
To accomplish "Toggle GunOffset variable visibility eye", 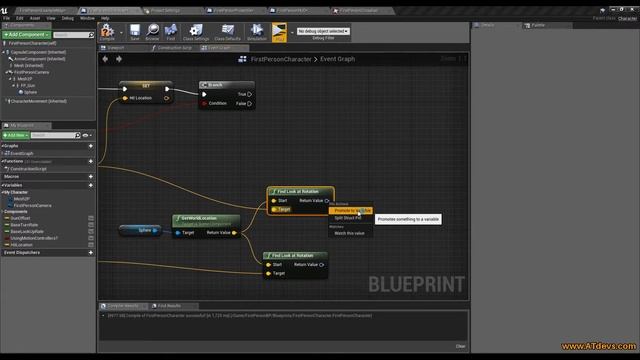I will [91, 218].
